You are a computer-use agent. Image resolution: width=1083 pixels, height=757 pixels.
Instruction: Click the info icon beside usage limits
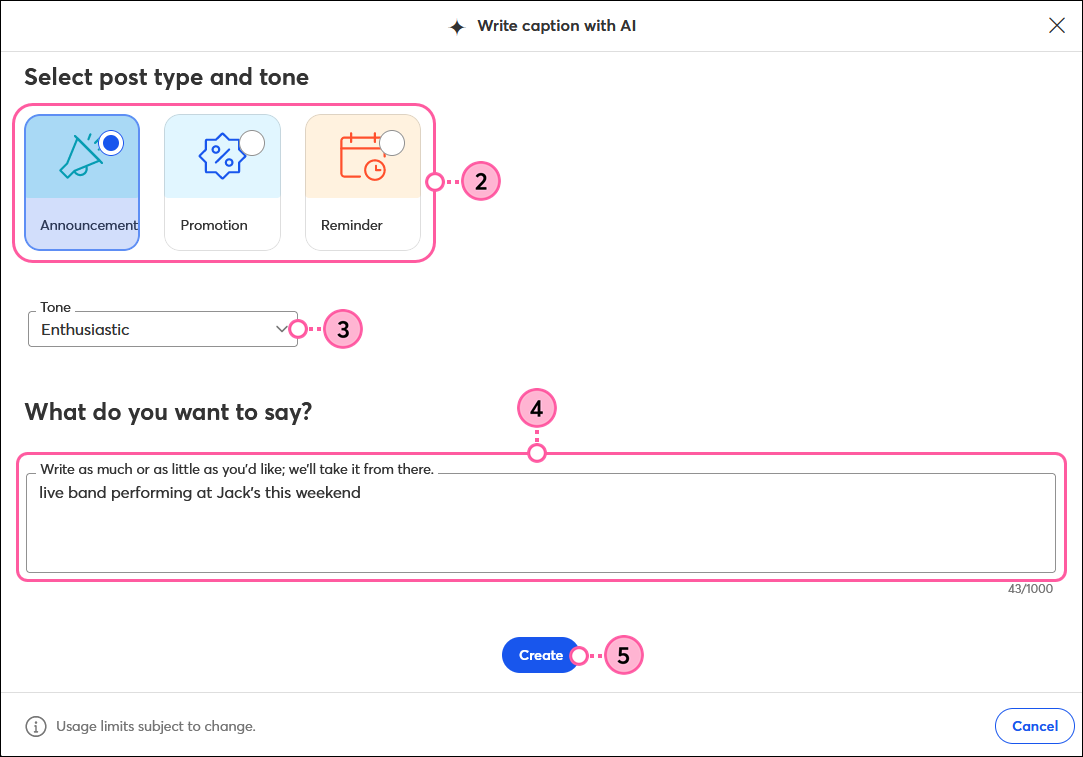36,727
